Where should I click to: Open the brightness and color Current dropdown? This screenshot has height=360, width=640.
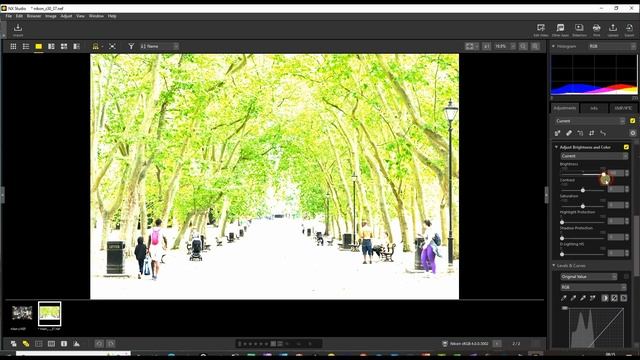tap(594, 156)
